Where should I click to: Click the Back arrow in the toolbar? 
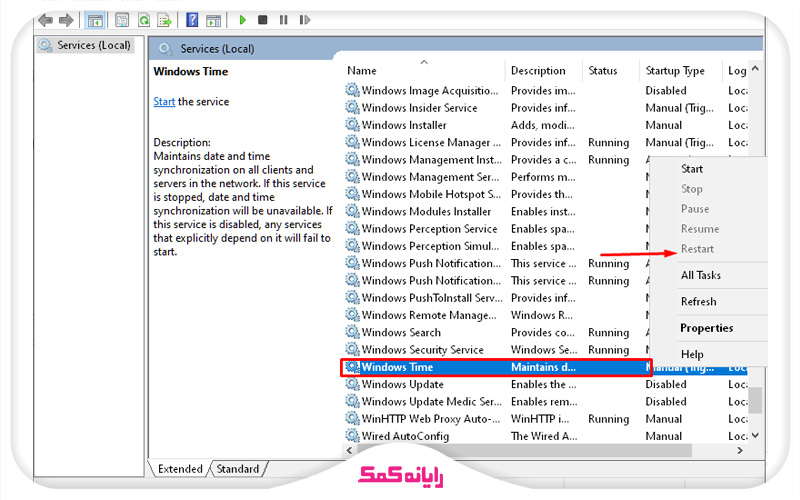45,20
